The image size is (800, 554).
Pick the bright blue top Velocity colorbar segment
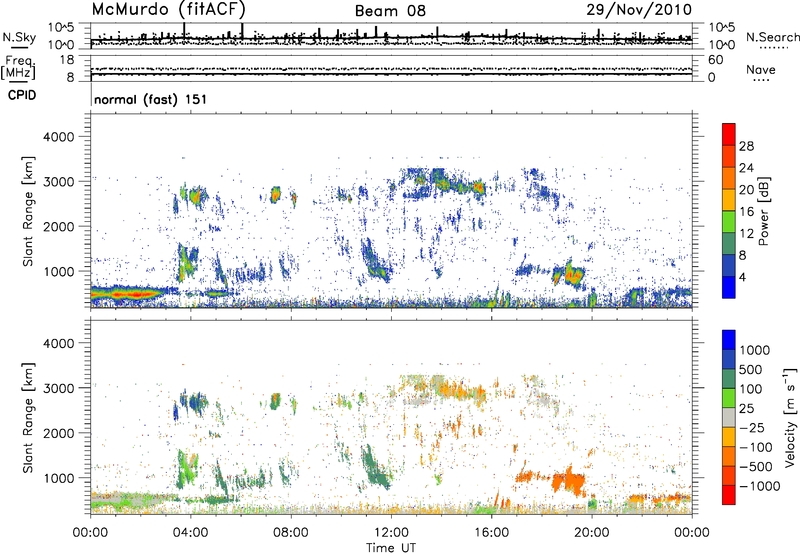pyautogui.click(x=729, y=340)
